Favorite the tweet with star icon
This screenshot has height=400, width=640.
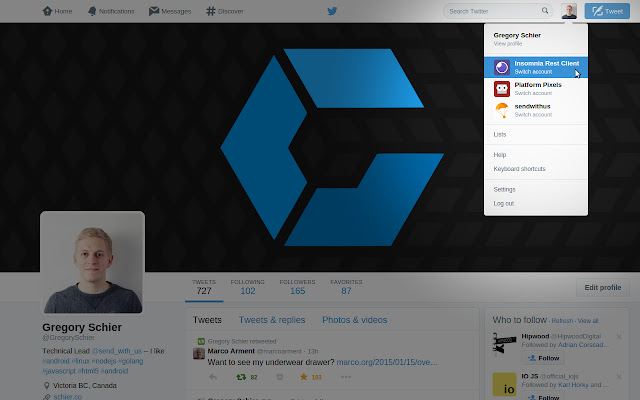(x=303, y=377)
